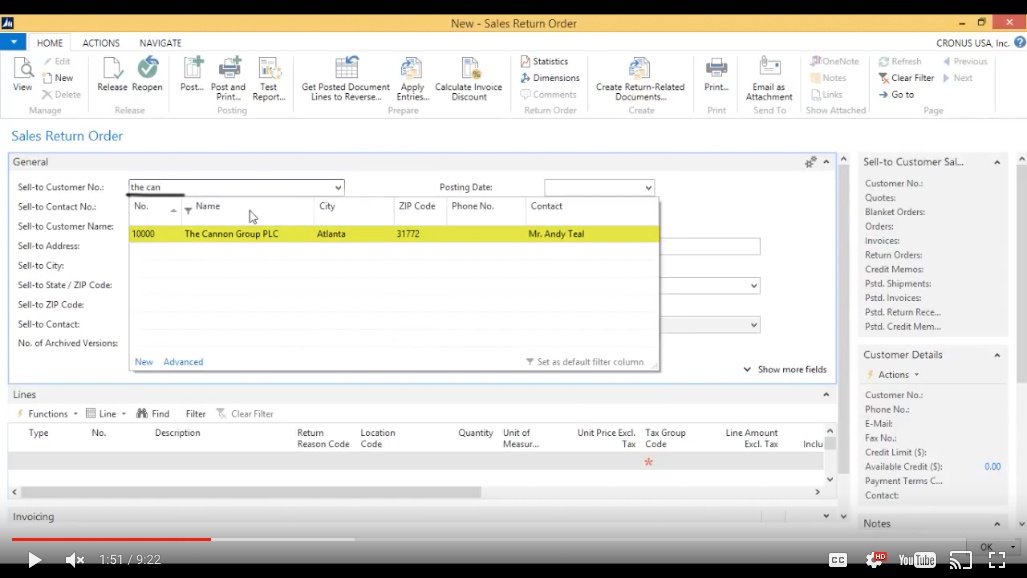Click the Previous record button

[x=965, y=62]
